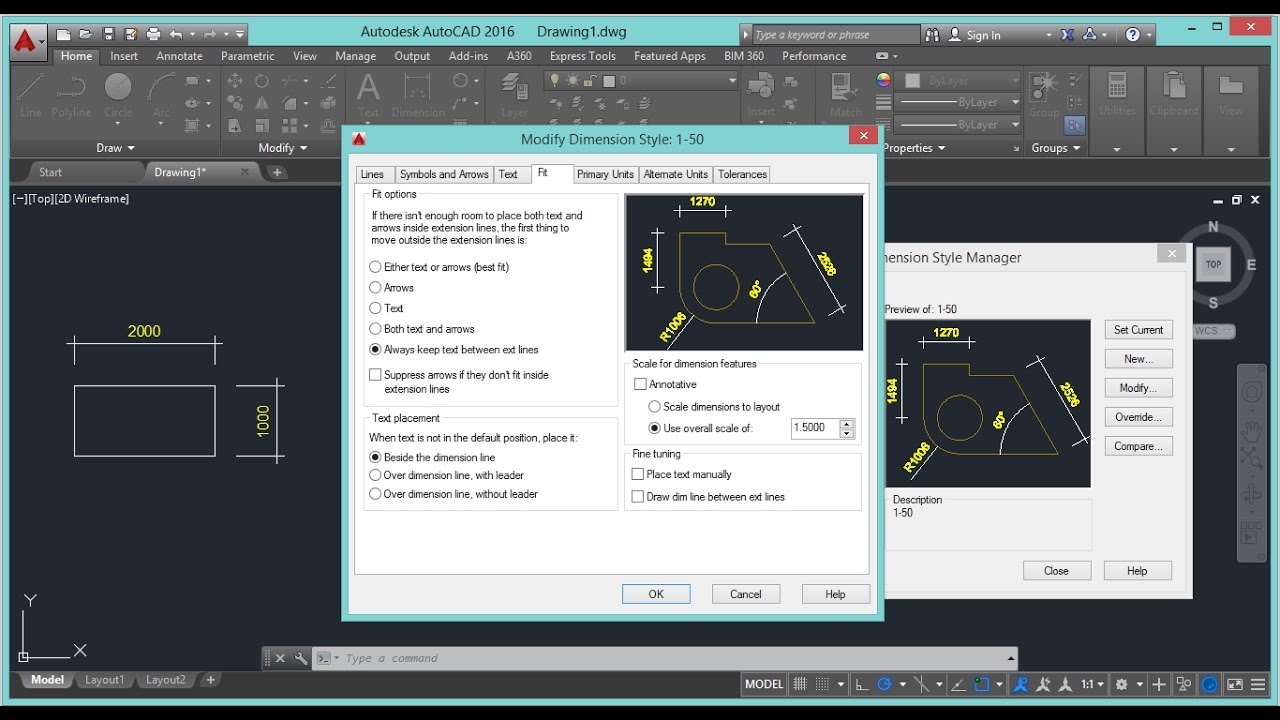The image size is (1280, 720).
Task: Click the Open folder icon in quick access toolbar
Action: [86, 34]
